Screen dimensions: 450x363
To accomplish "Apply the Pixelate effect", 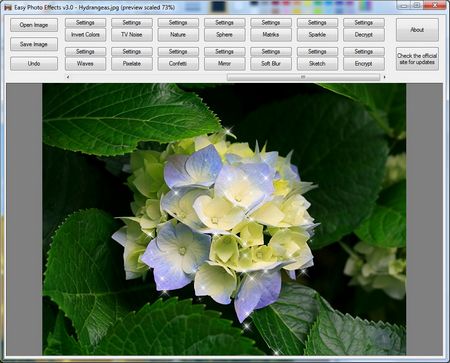I will tap(132, 64).
